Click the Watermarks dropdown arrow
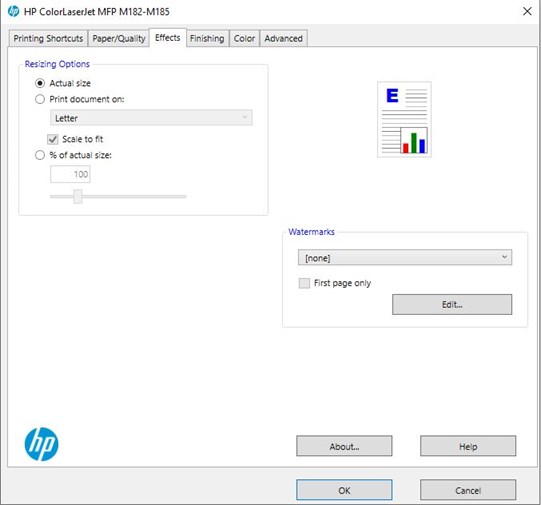 [504, 257]
